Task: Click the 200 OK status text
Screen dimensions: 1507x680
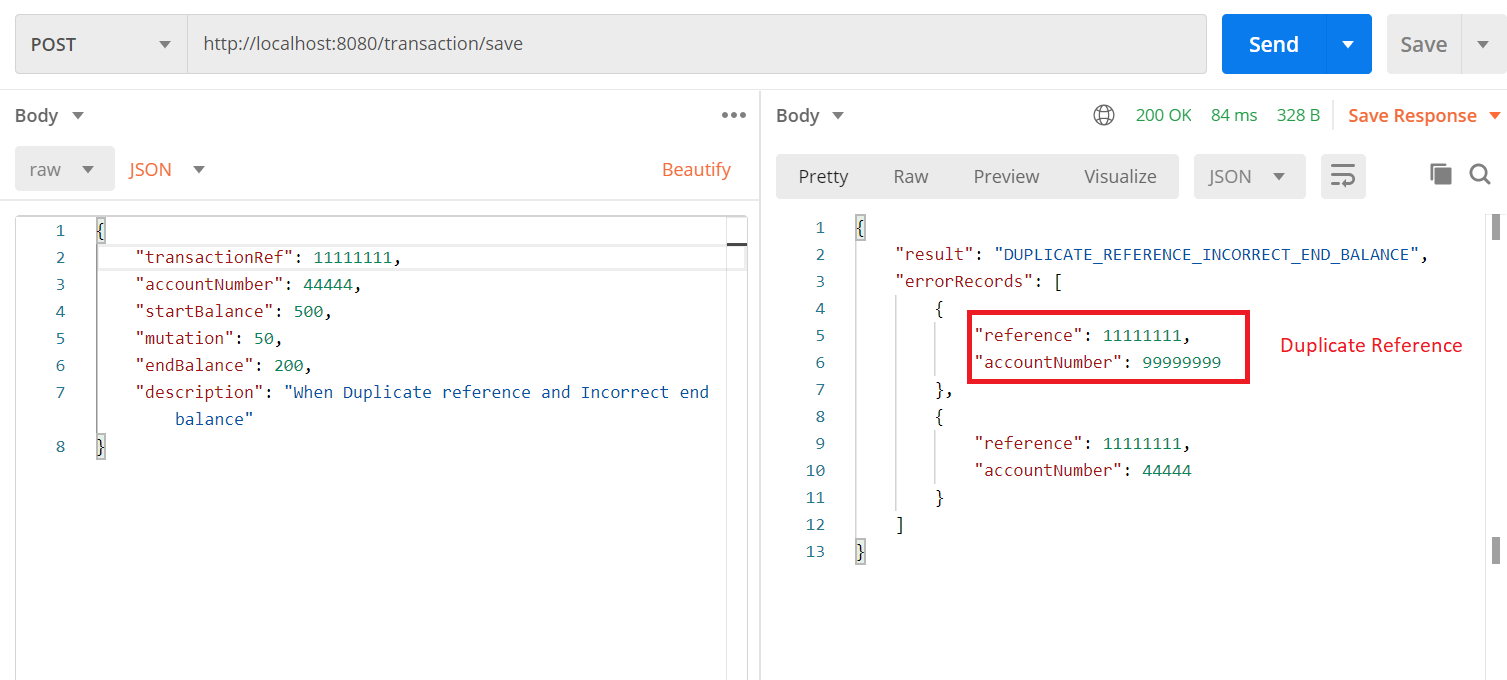Action: click(x=1163, y=115)
